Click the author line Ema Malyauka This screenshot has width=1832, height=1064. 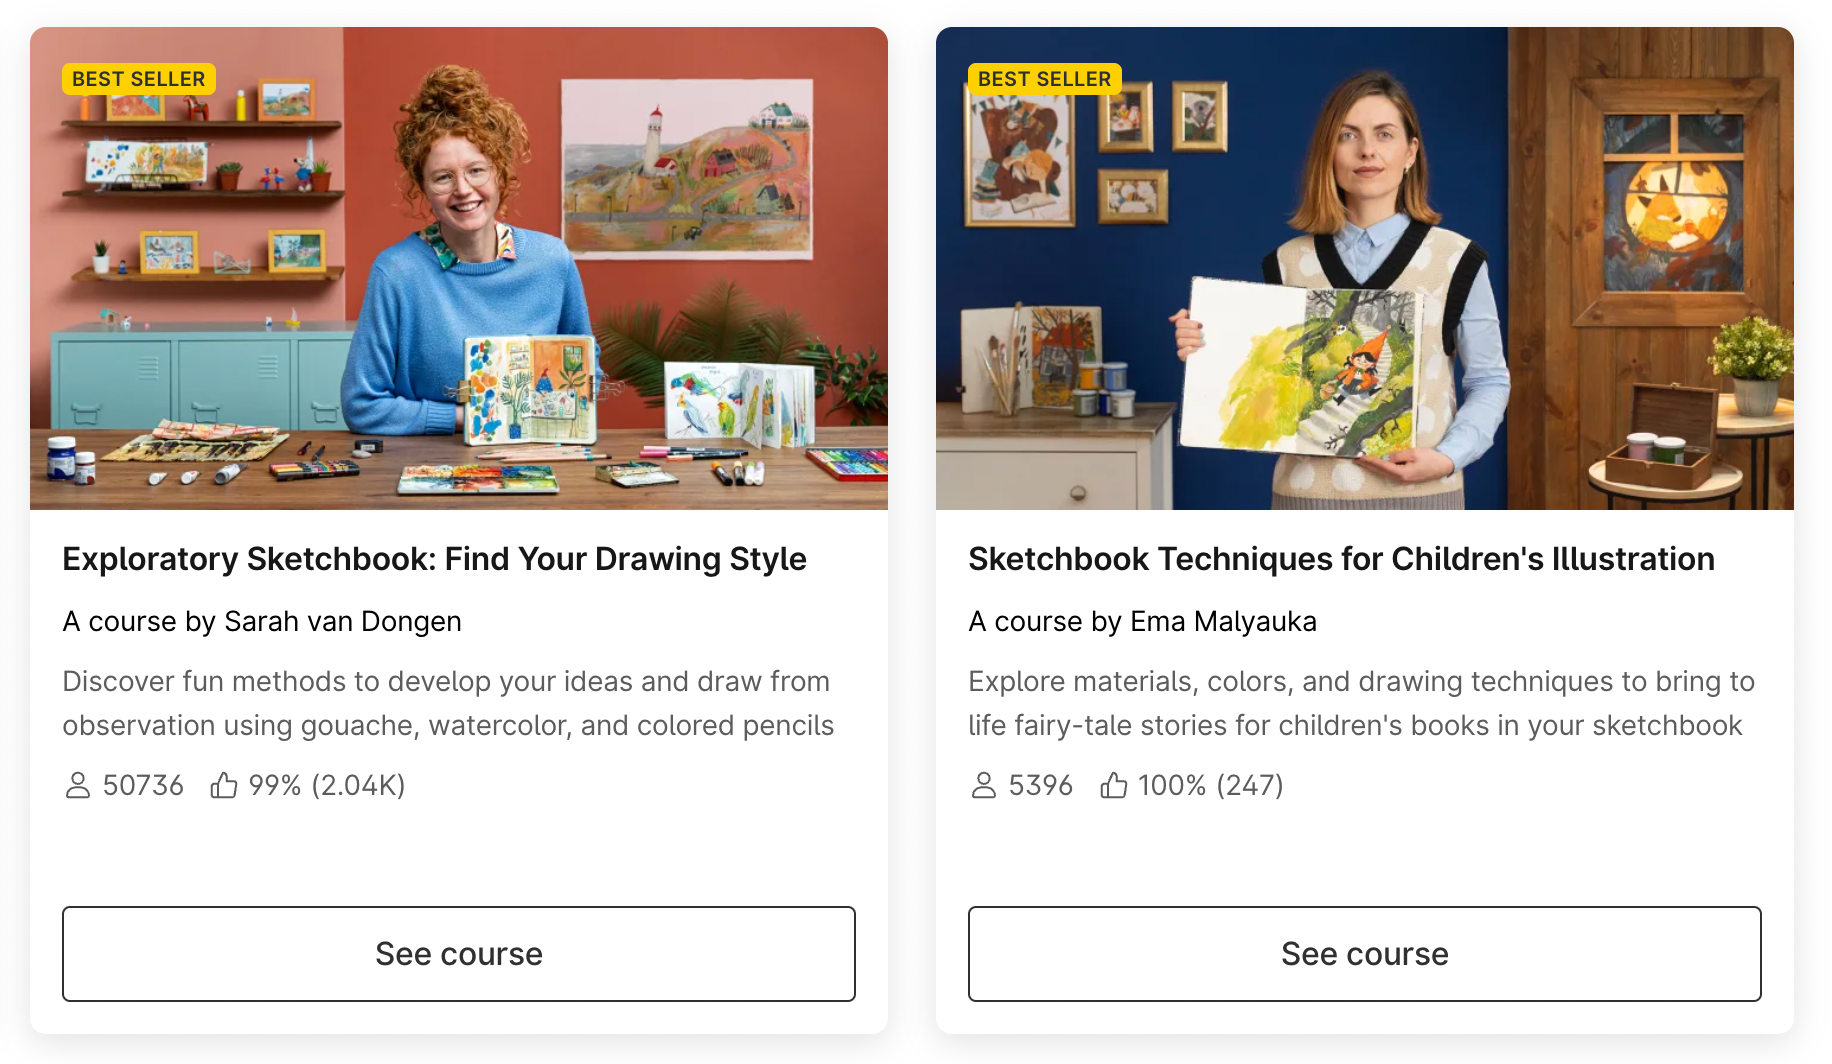[1142, 621]
